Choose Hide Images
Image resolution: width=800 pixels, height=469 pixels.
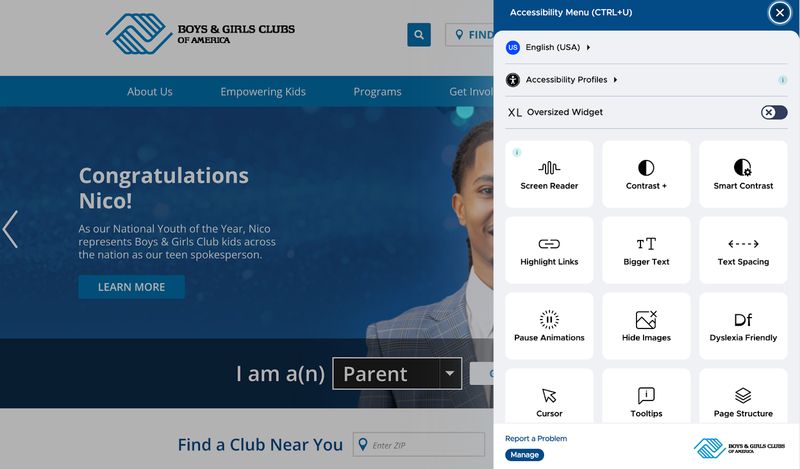(x=646, y=326)
